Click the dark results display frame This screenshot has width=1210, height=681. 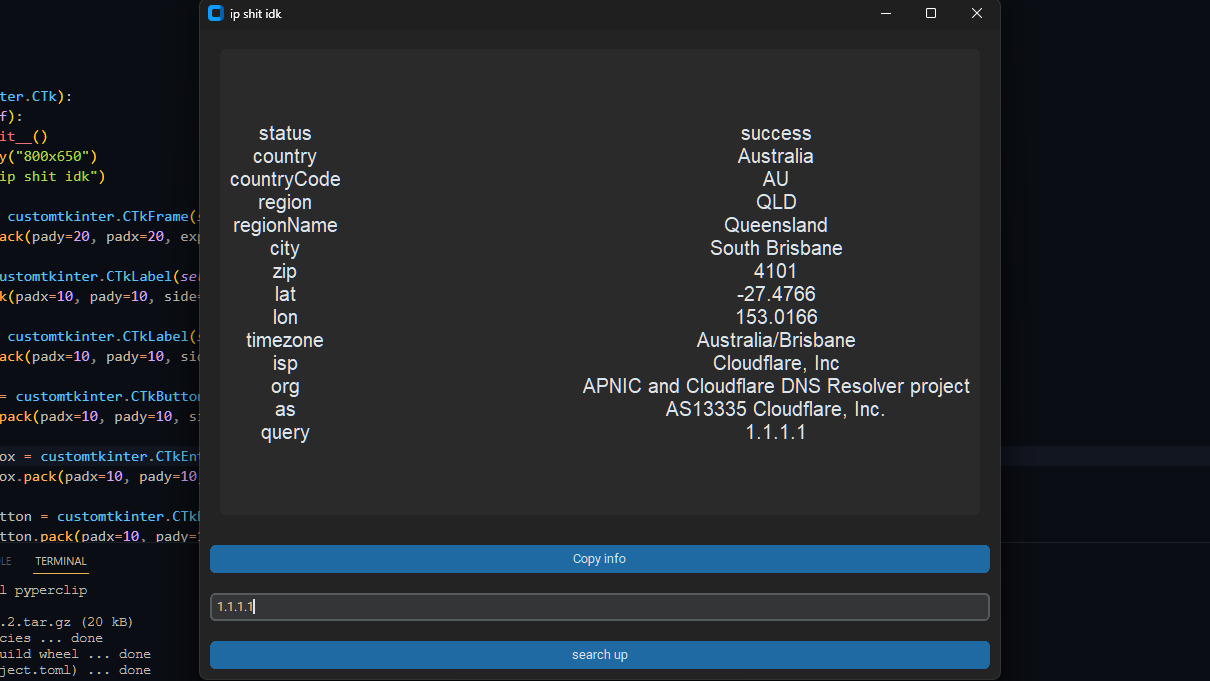599,480
